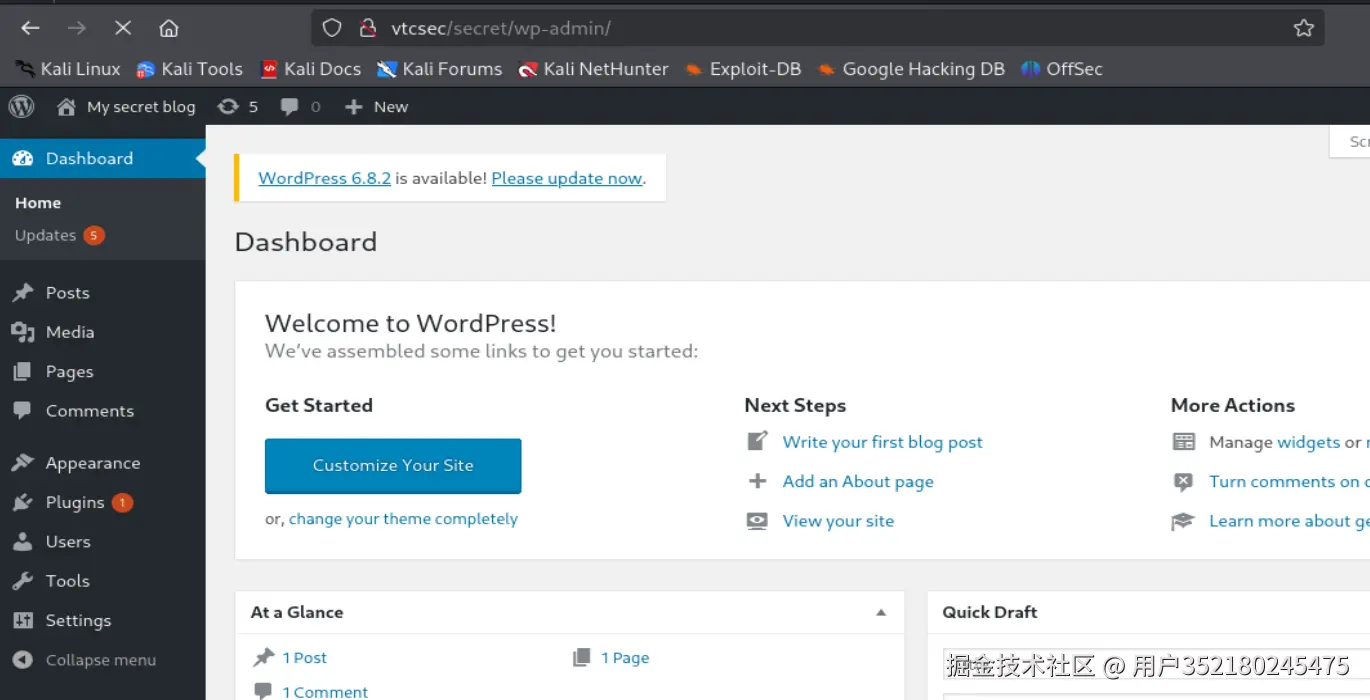This screenshot has width=1370, height=700.
Task: Click Please update now link
Action: point(567,178)
